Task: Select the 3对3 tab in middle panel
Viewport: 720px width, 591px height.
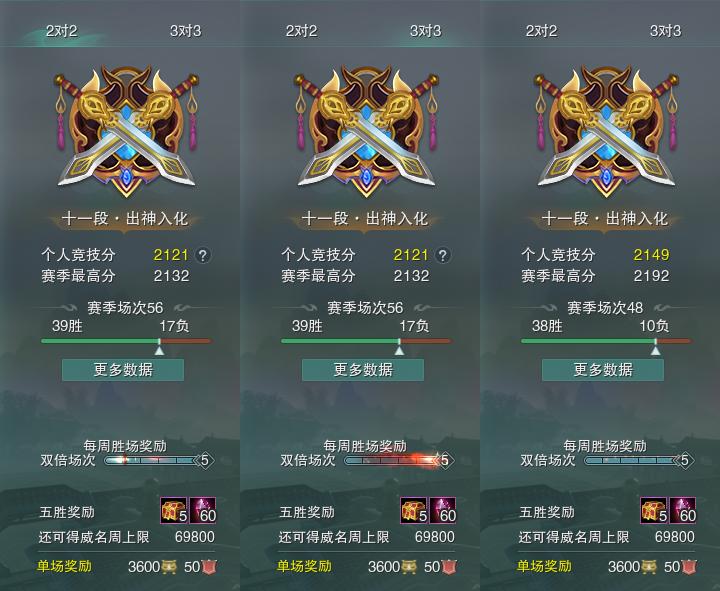Action: coord(425,31)
